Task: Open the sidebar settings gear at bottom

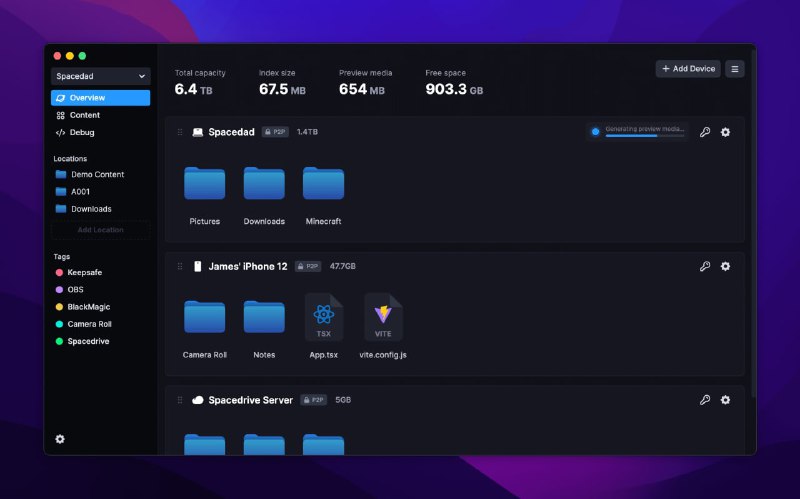Action: [60, 439]
